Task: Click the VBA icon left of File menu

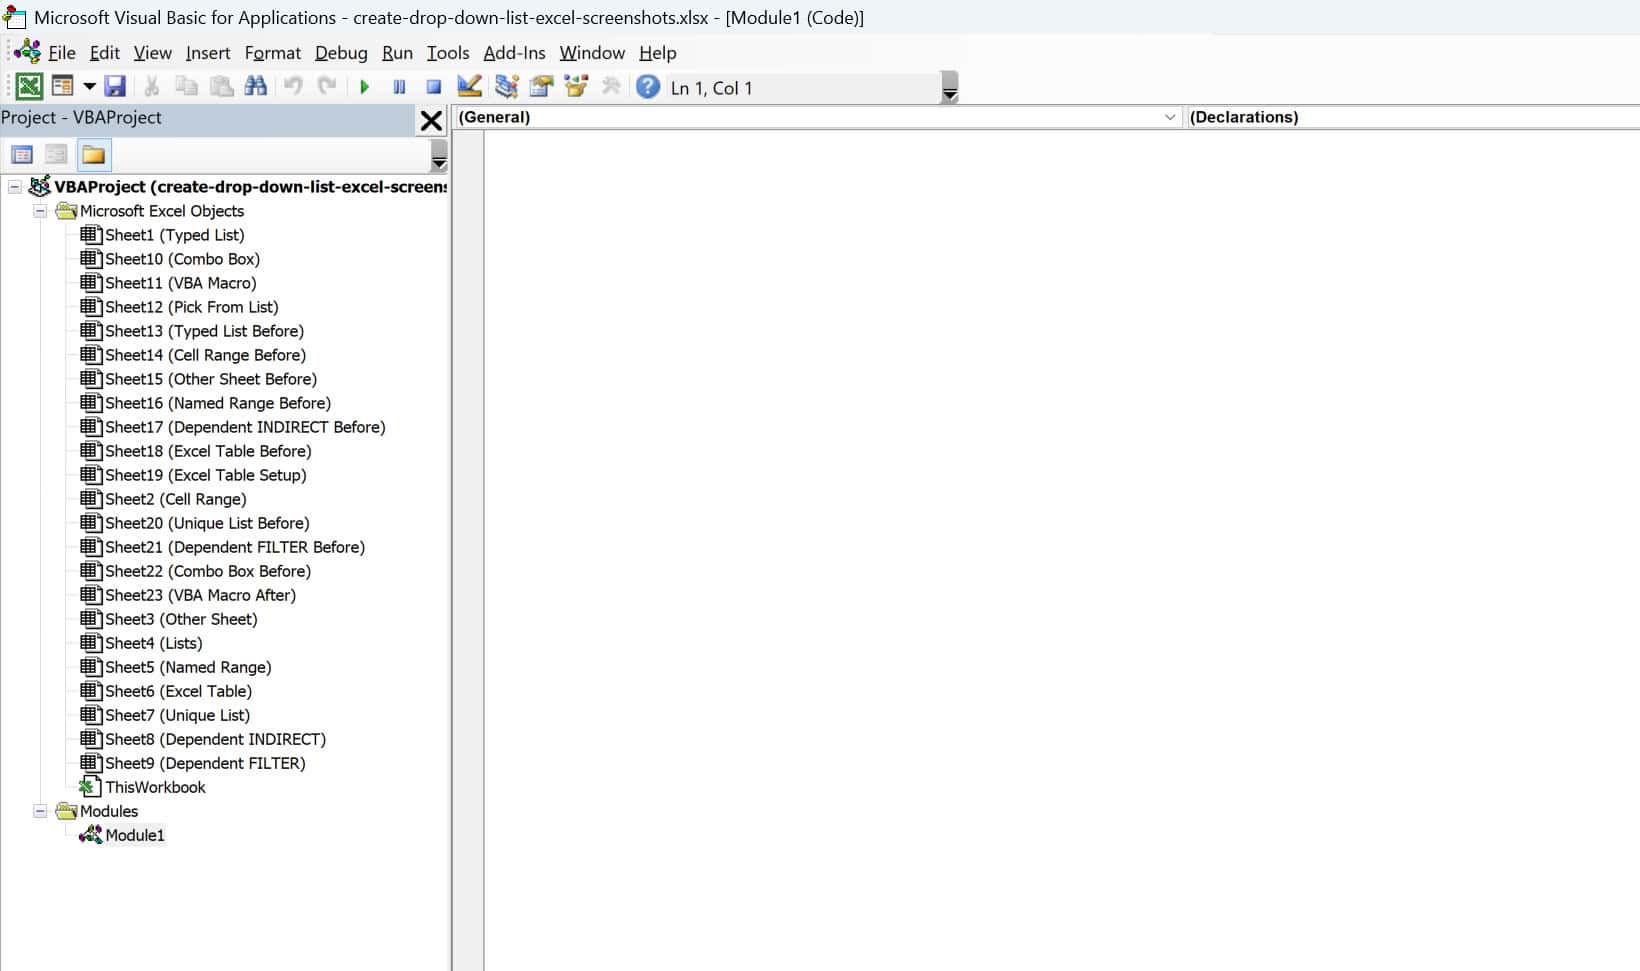Action: point(28,52)
